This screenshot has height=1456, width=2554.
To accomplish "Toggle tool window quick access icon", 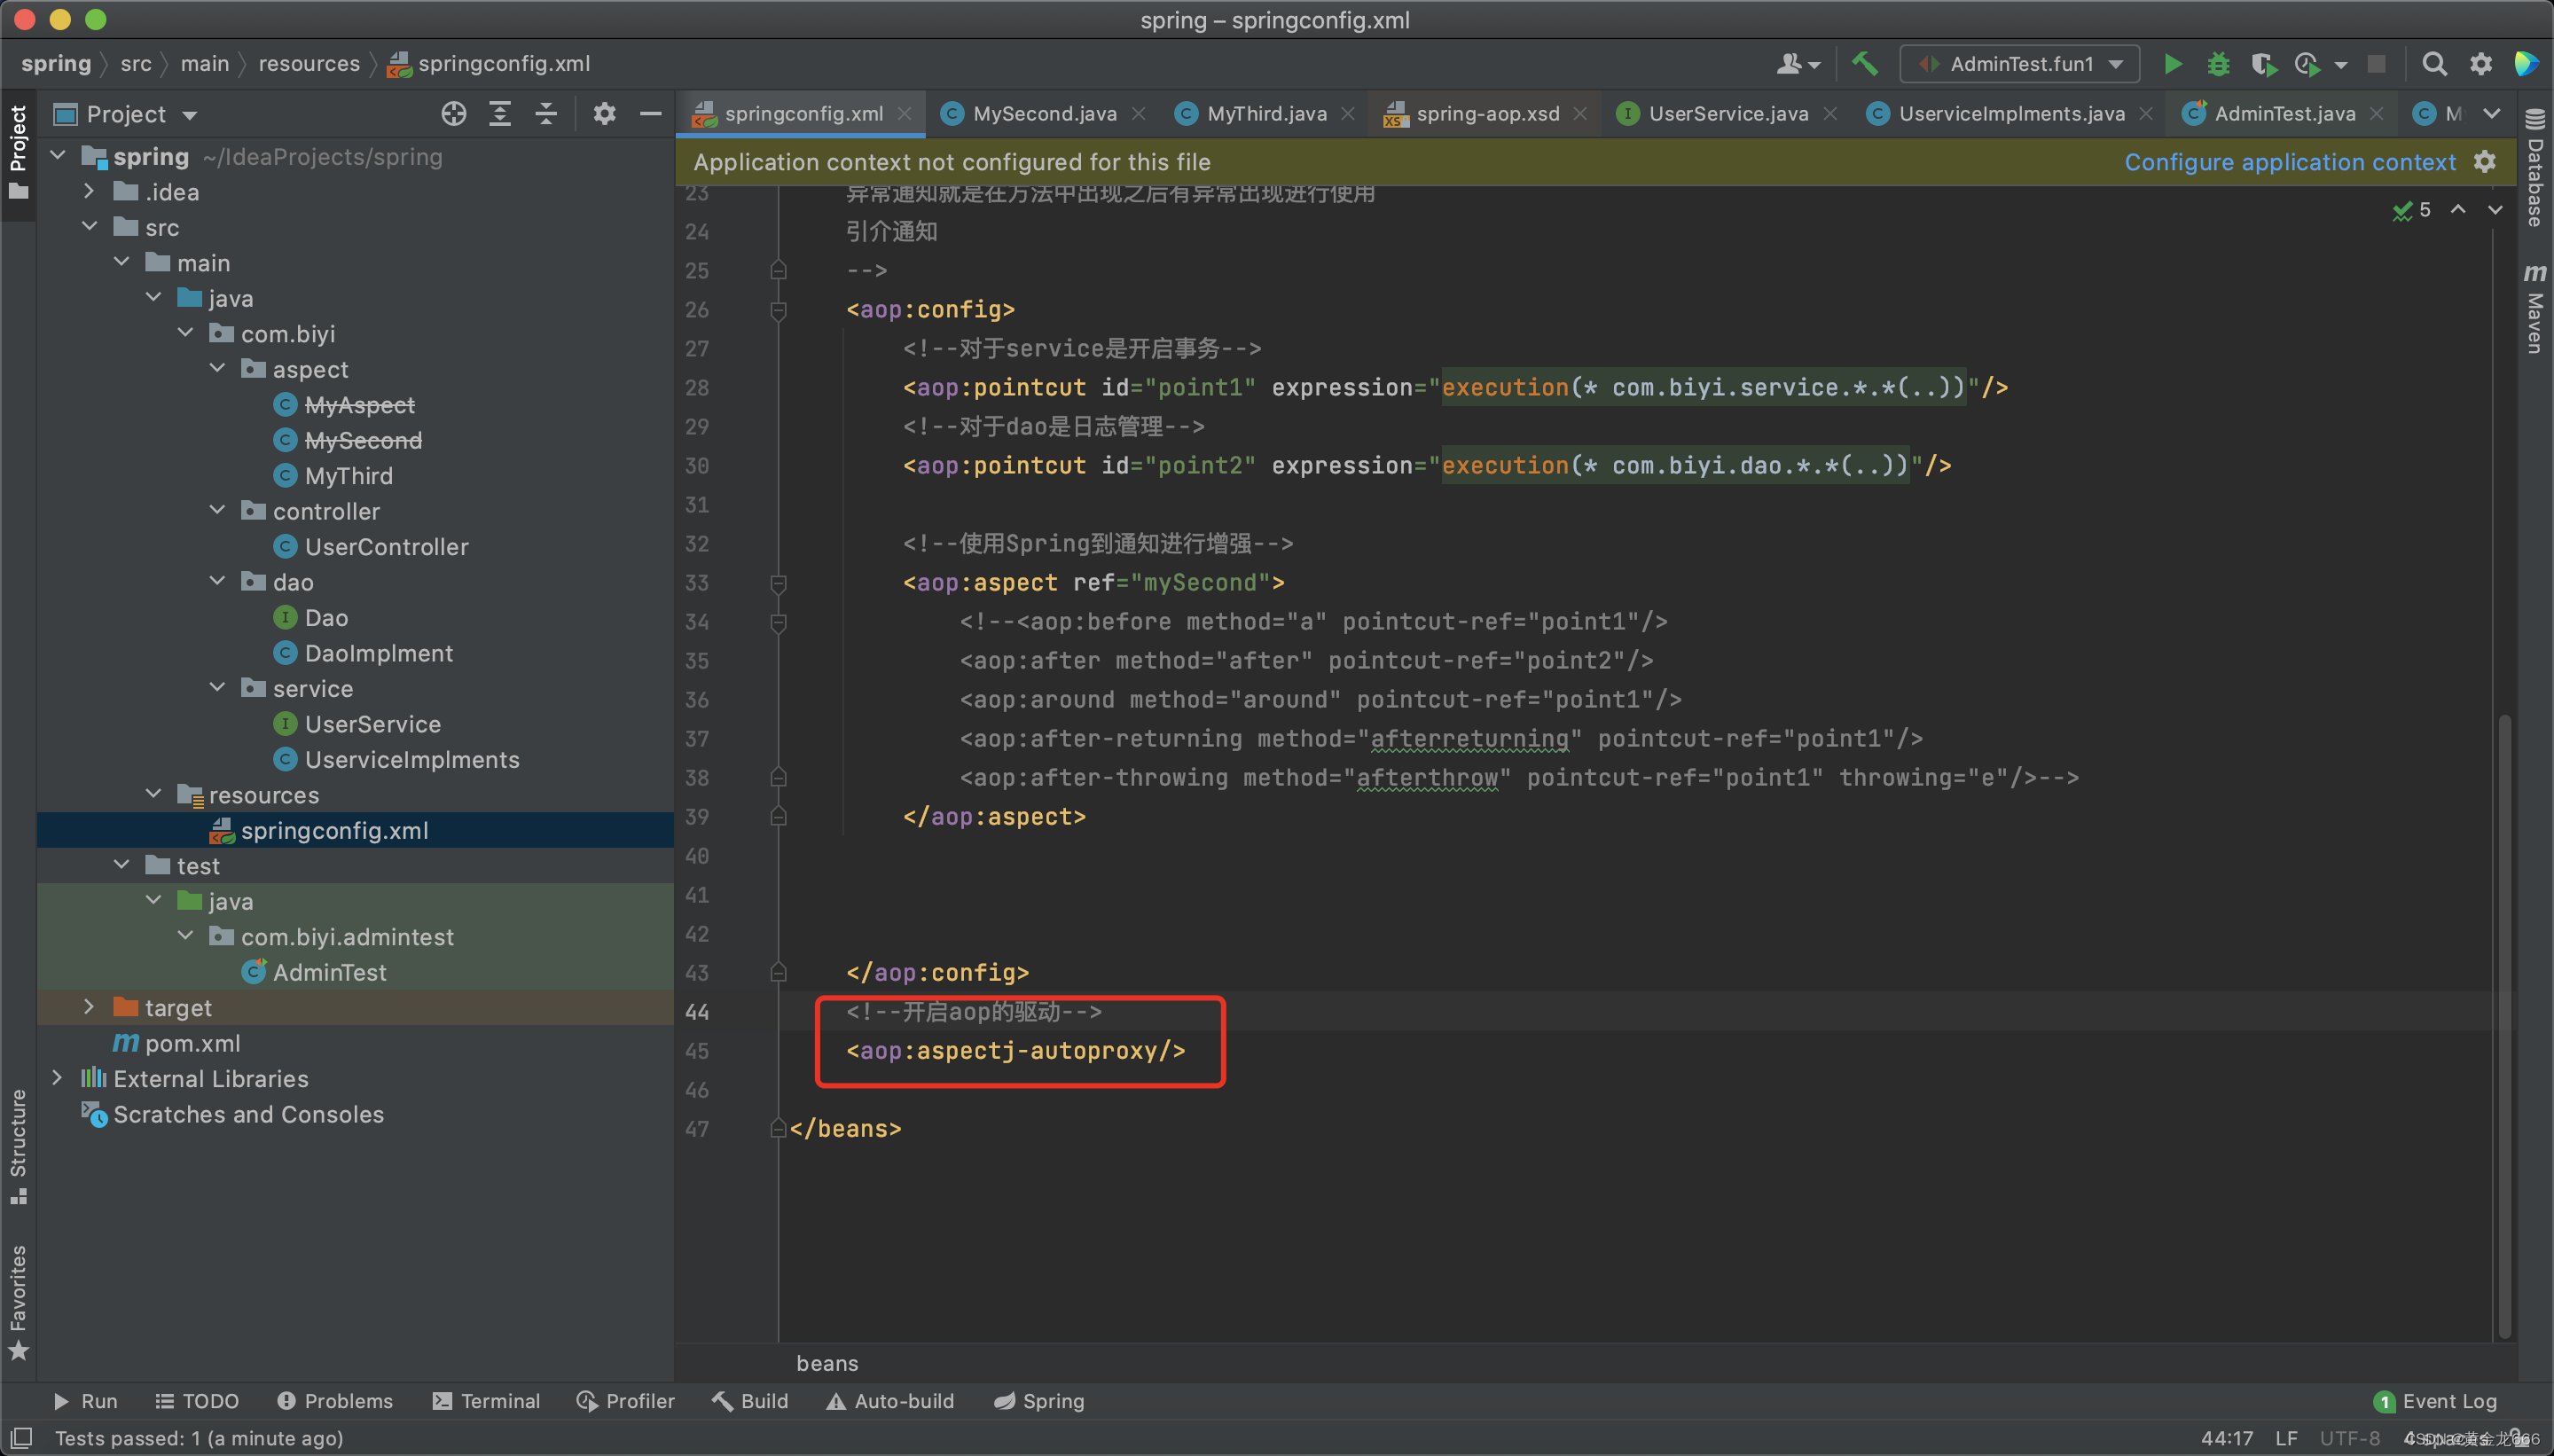I will (21, 1438).
